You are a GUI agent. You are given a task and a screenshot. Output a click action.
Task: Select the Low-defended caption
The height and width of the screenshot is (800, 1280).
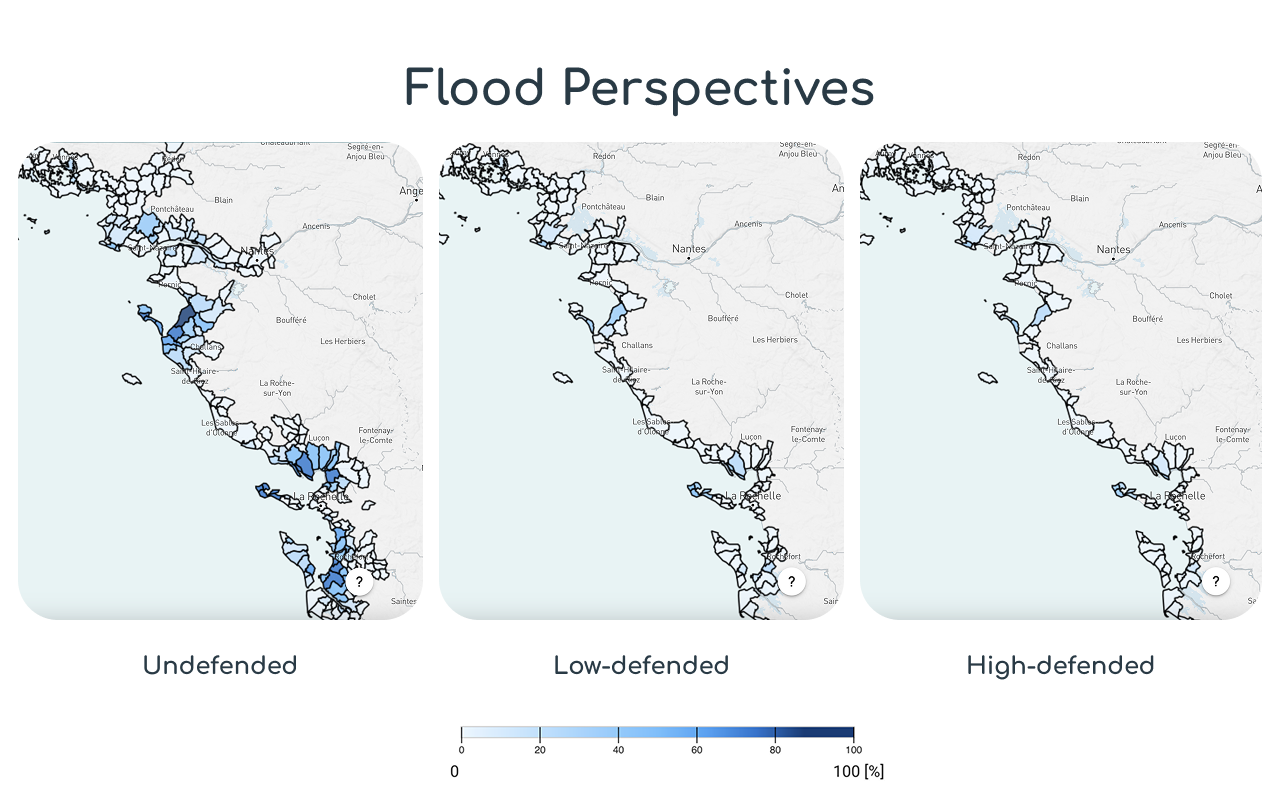pos(641,665)
